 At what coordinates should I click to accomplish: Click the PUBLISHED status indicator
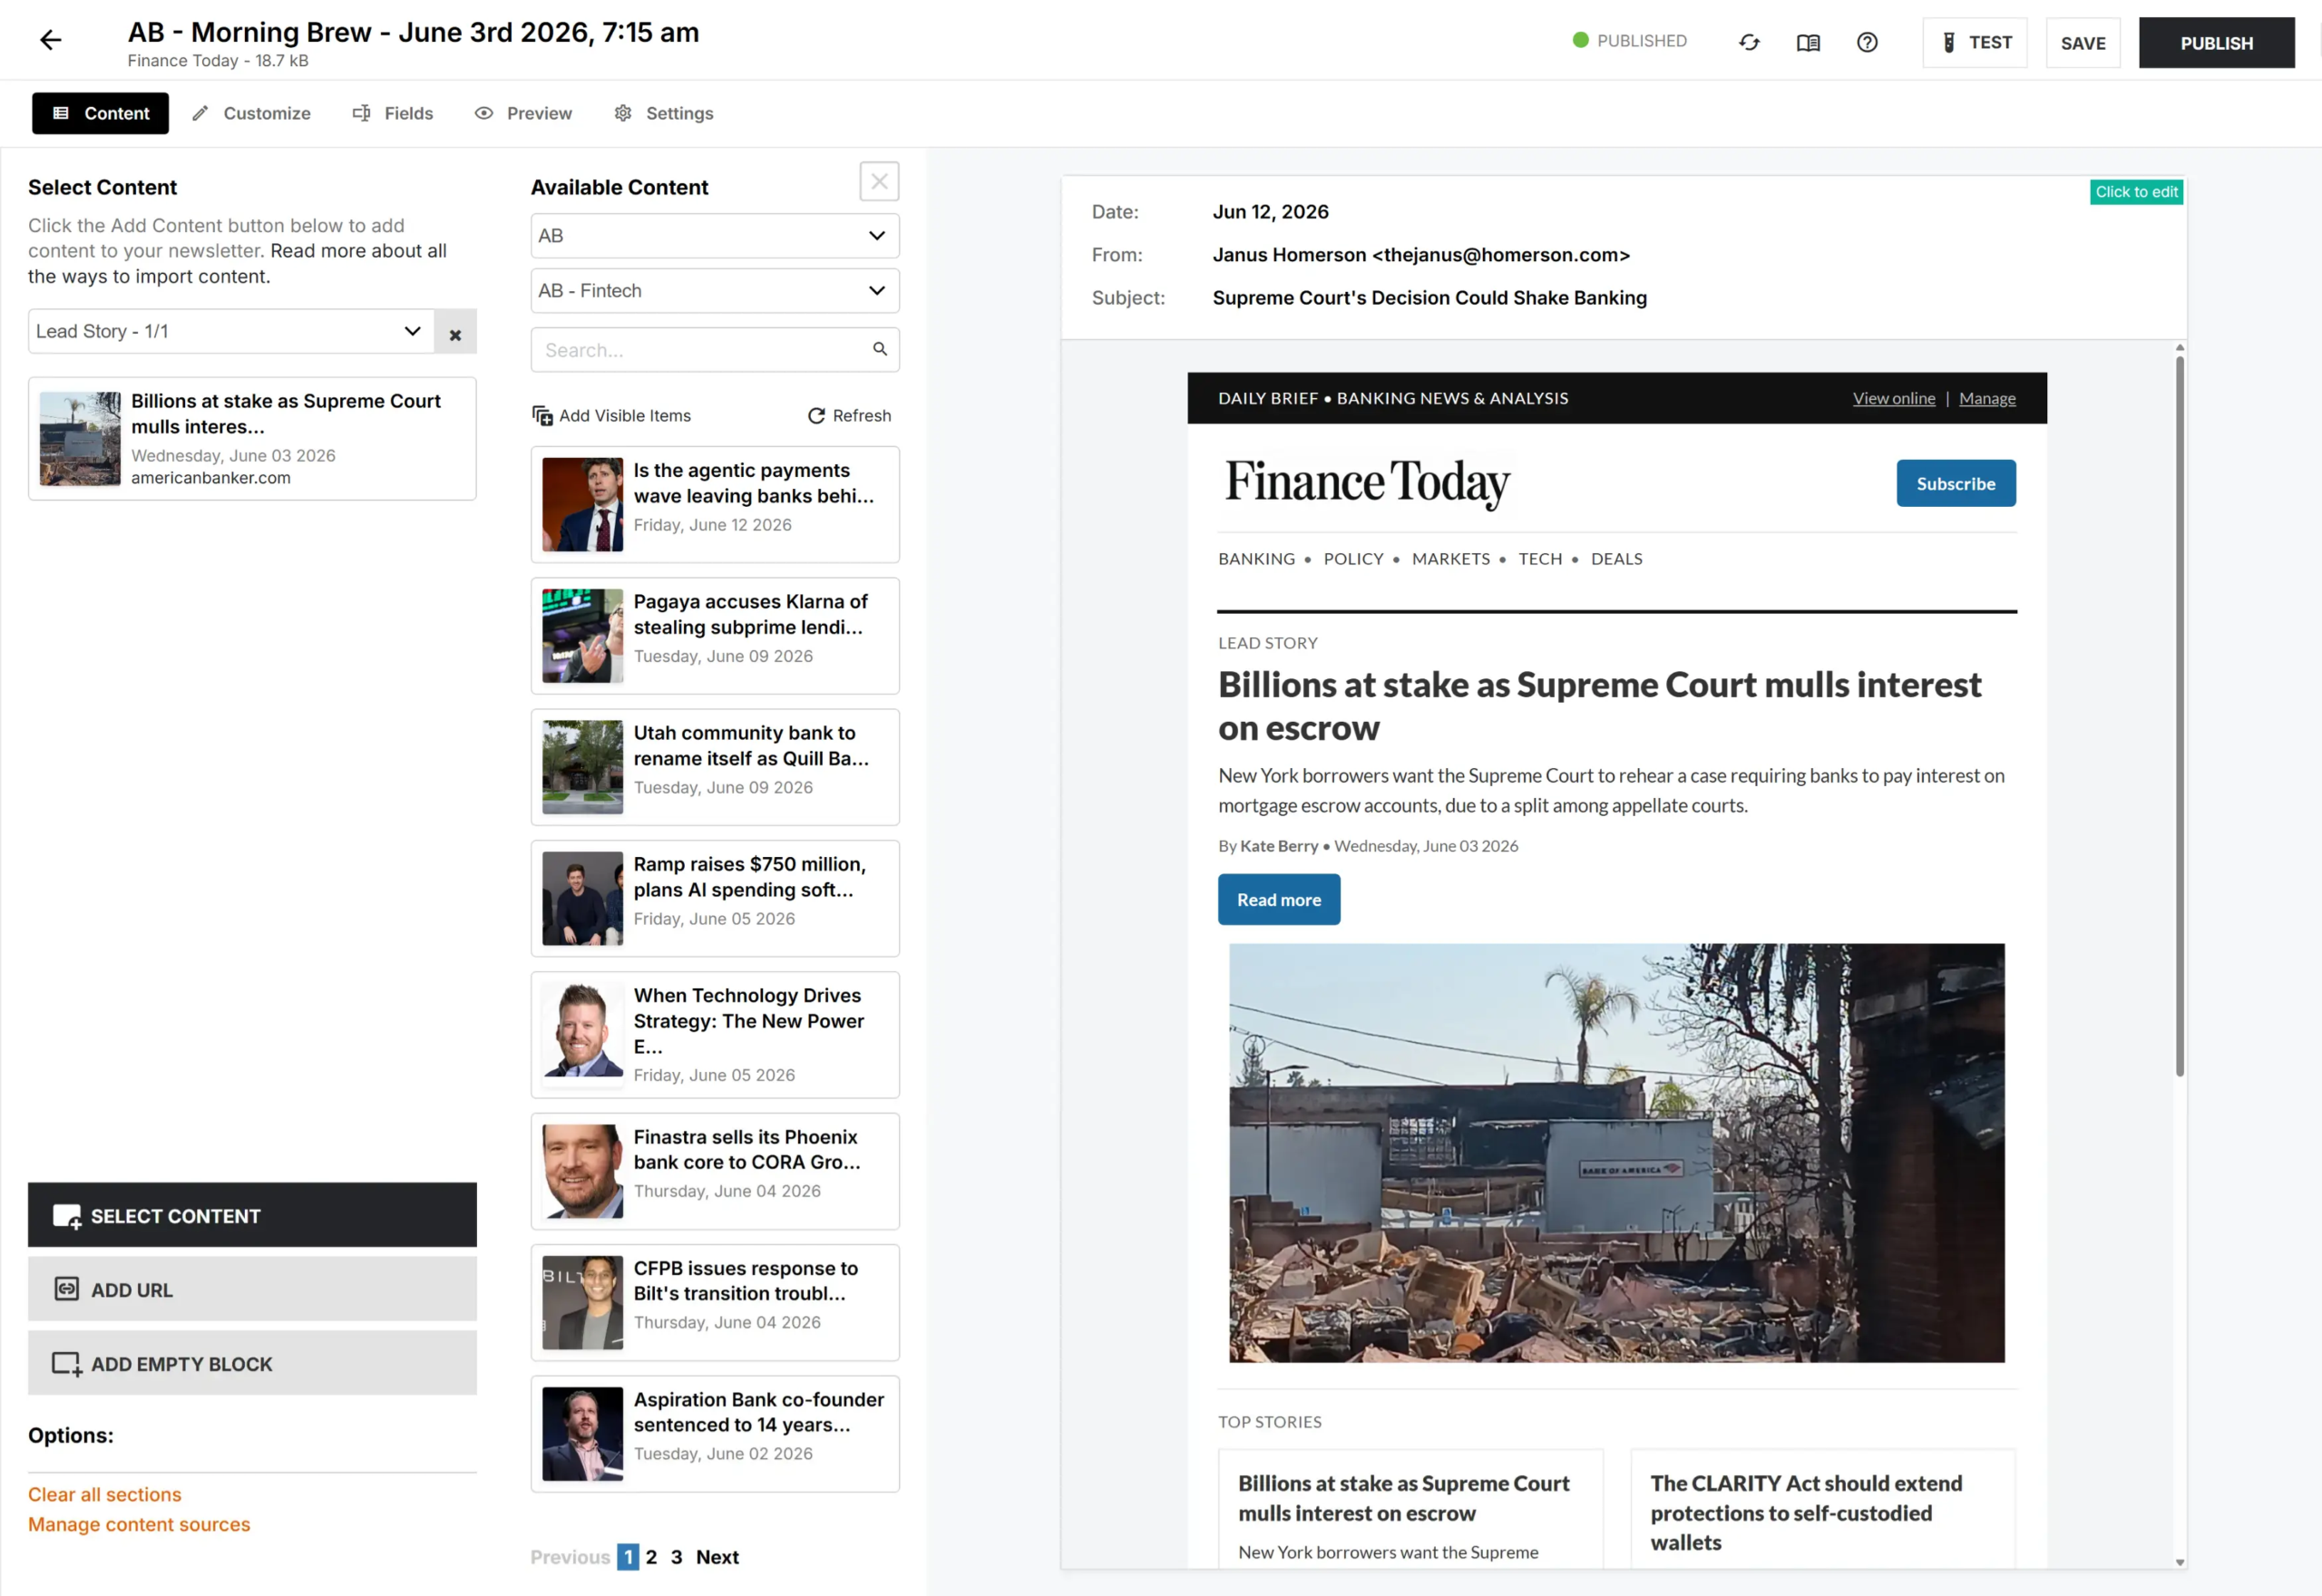click(1630, 41)
